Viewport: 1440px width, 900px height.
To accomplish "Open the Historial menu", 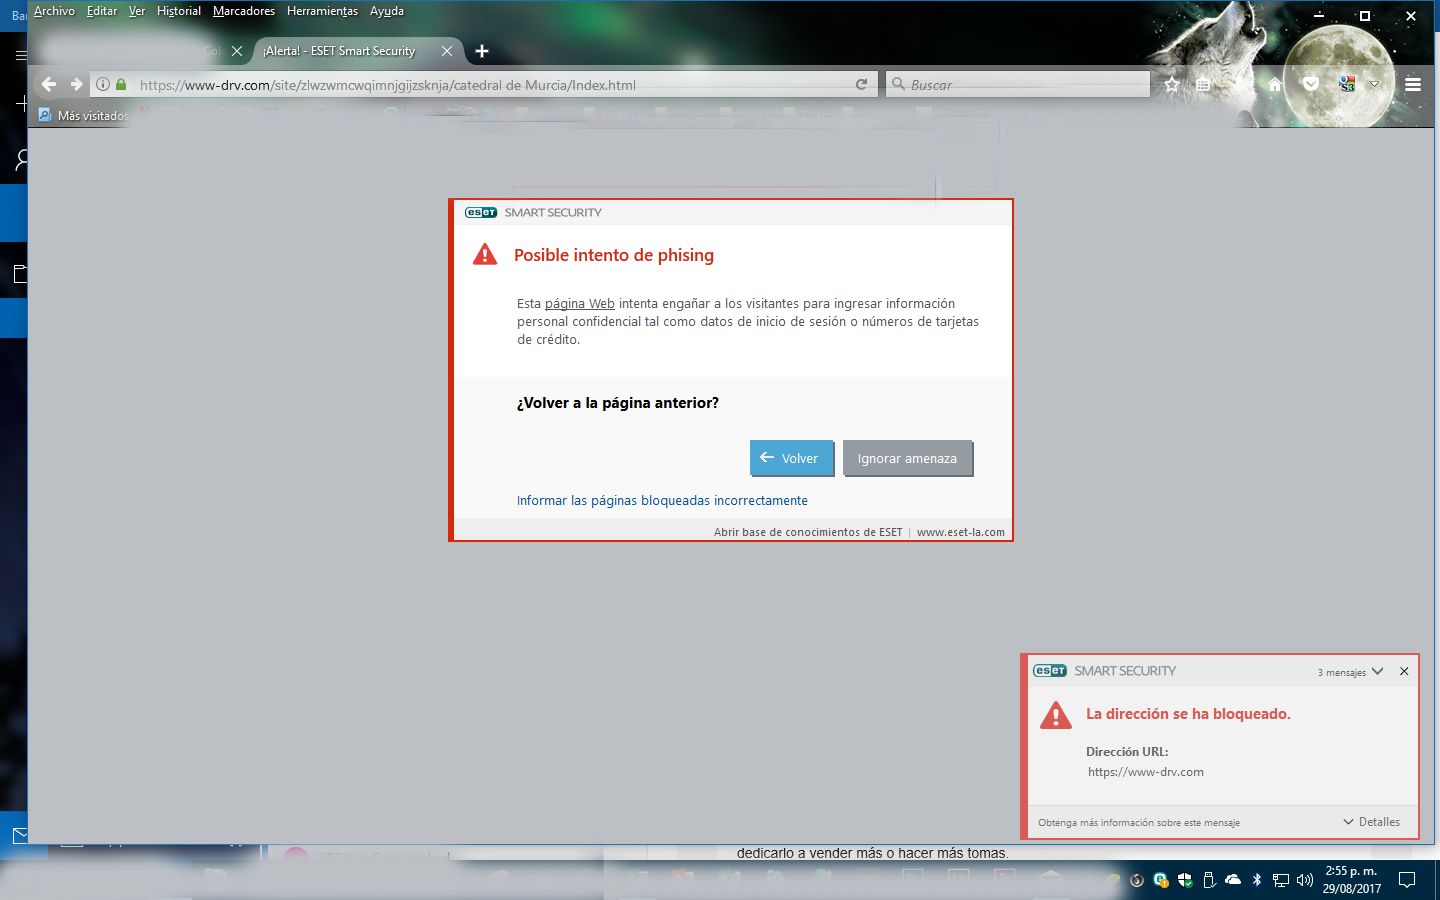I will 179,11.
